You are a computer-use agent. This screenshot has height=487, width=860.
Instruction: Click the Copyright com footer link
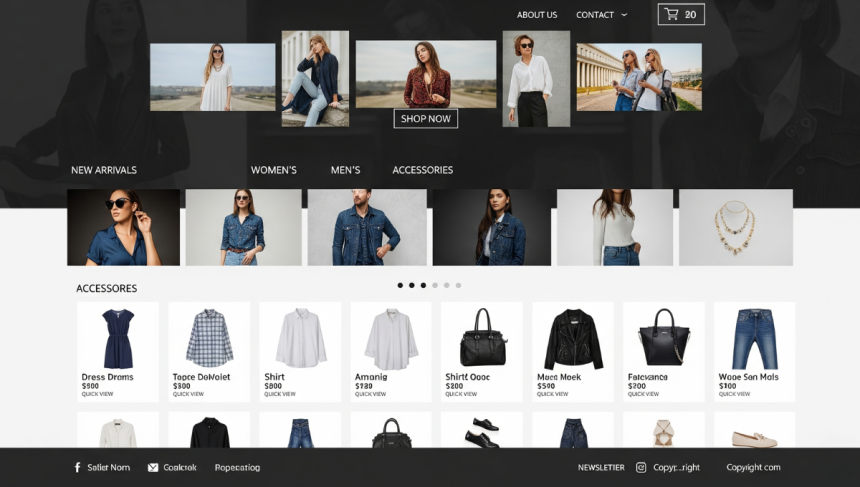click(x=753, y=467)
